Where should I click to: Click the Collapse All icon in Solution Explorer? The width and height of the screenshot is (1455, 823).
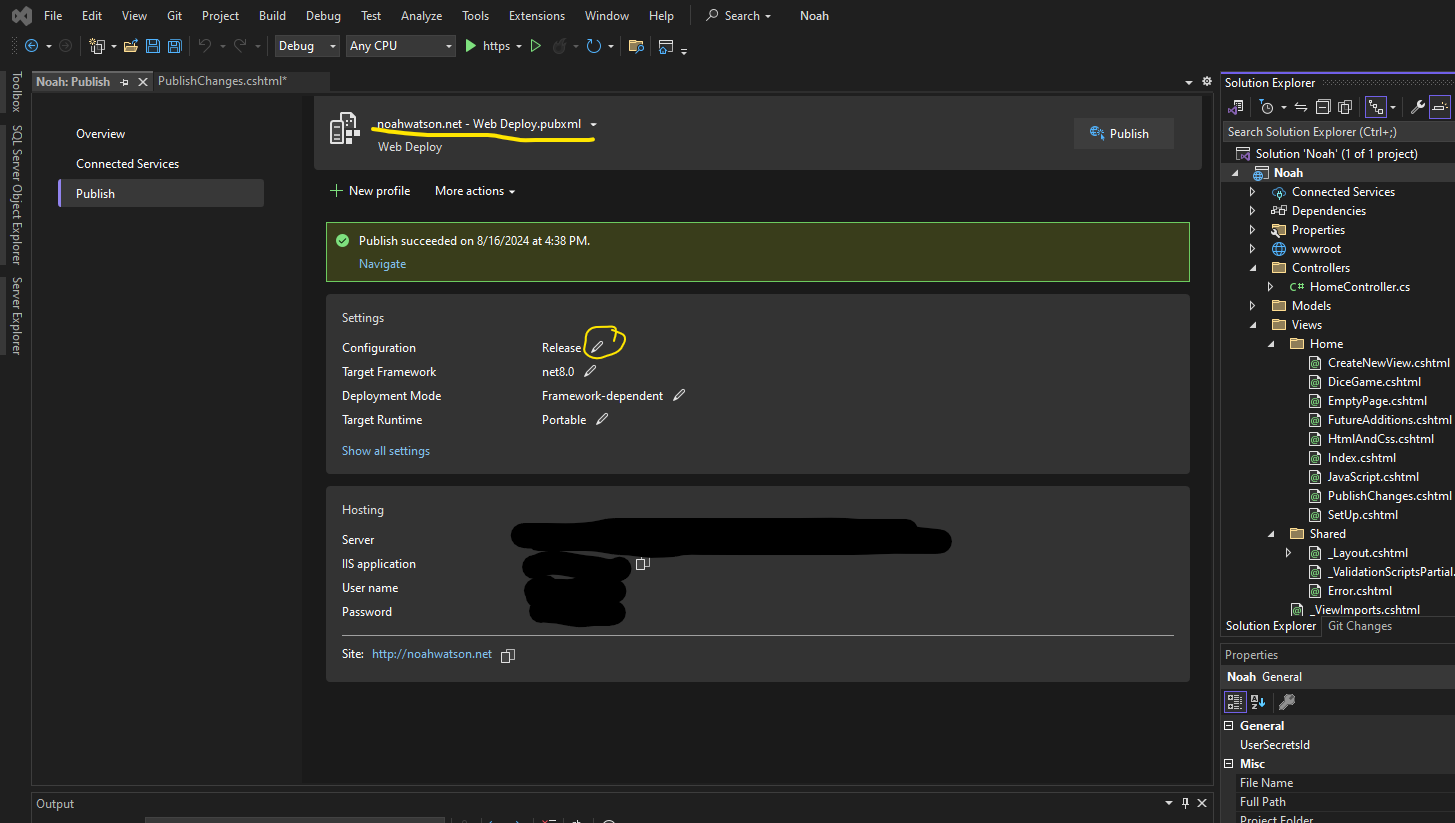click(1323, 107)
